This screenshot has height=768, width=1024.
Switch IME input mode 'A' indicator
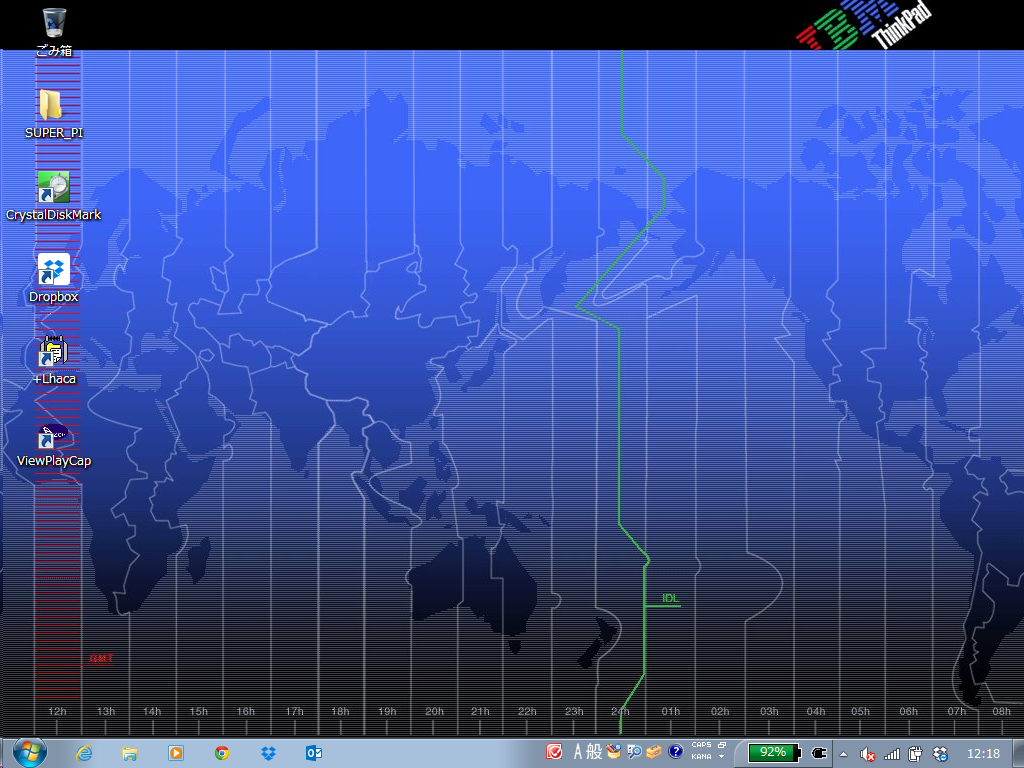pos(577,752)
